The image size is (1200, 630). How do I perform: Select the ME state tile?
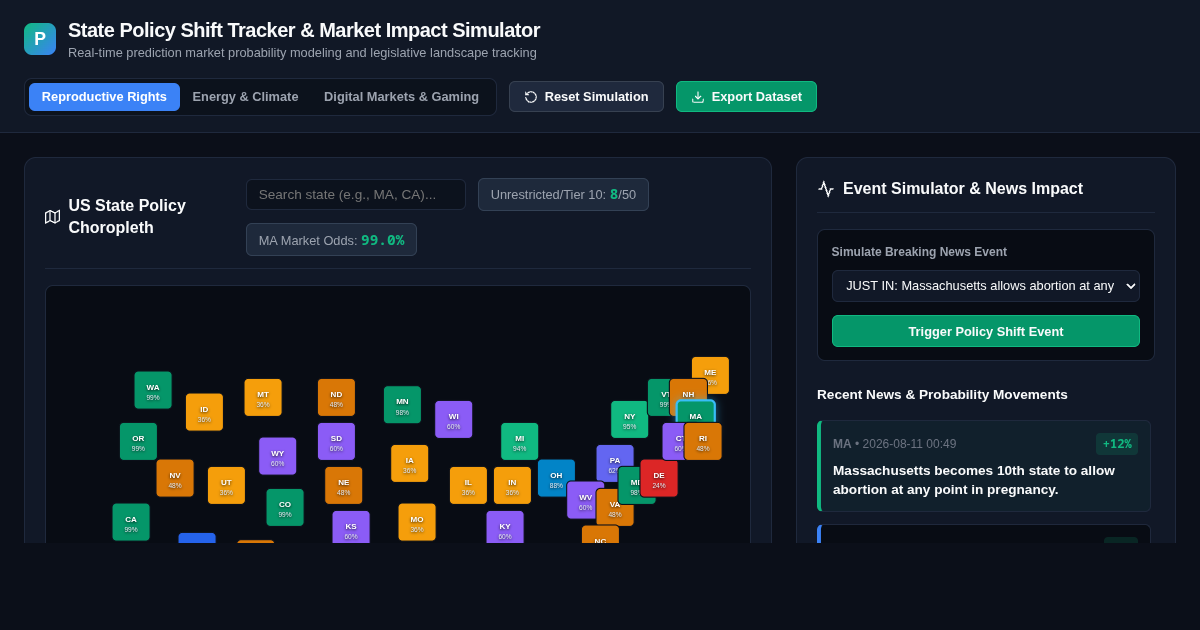pyautogui.click(x=710, y=375)
